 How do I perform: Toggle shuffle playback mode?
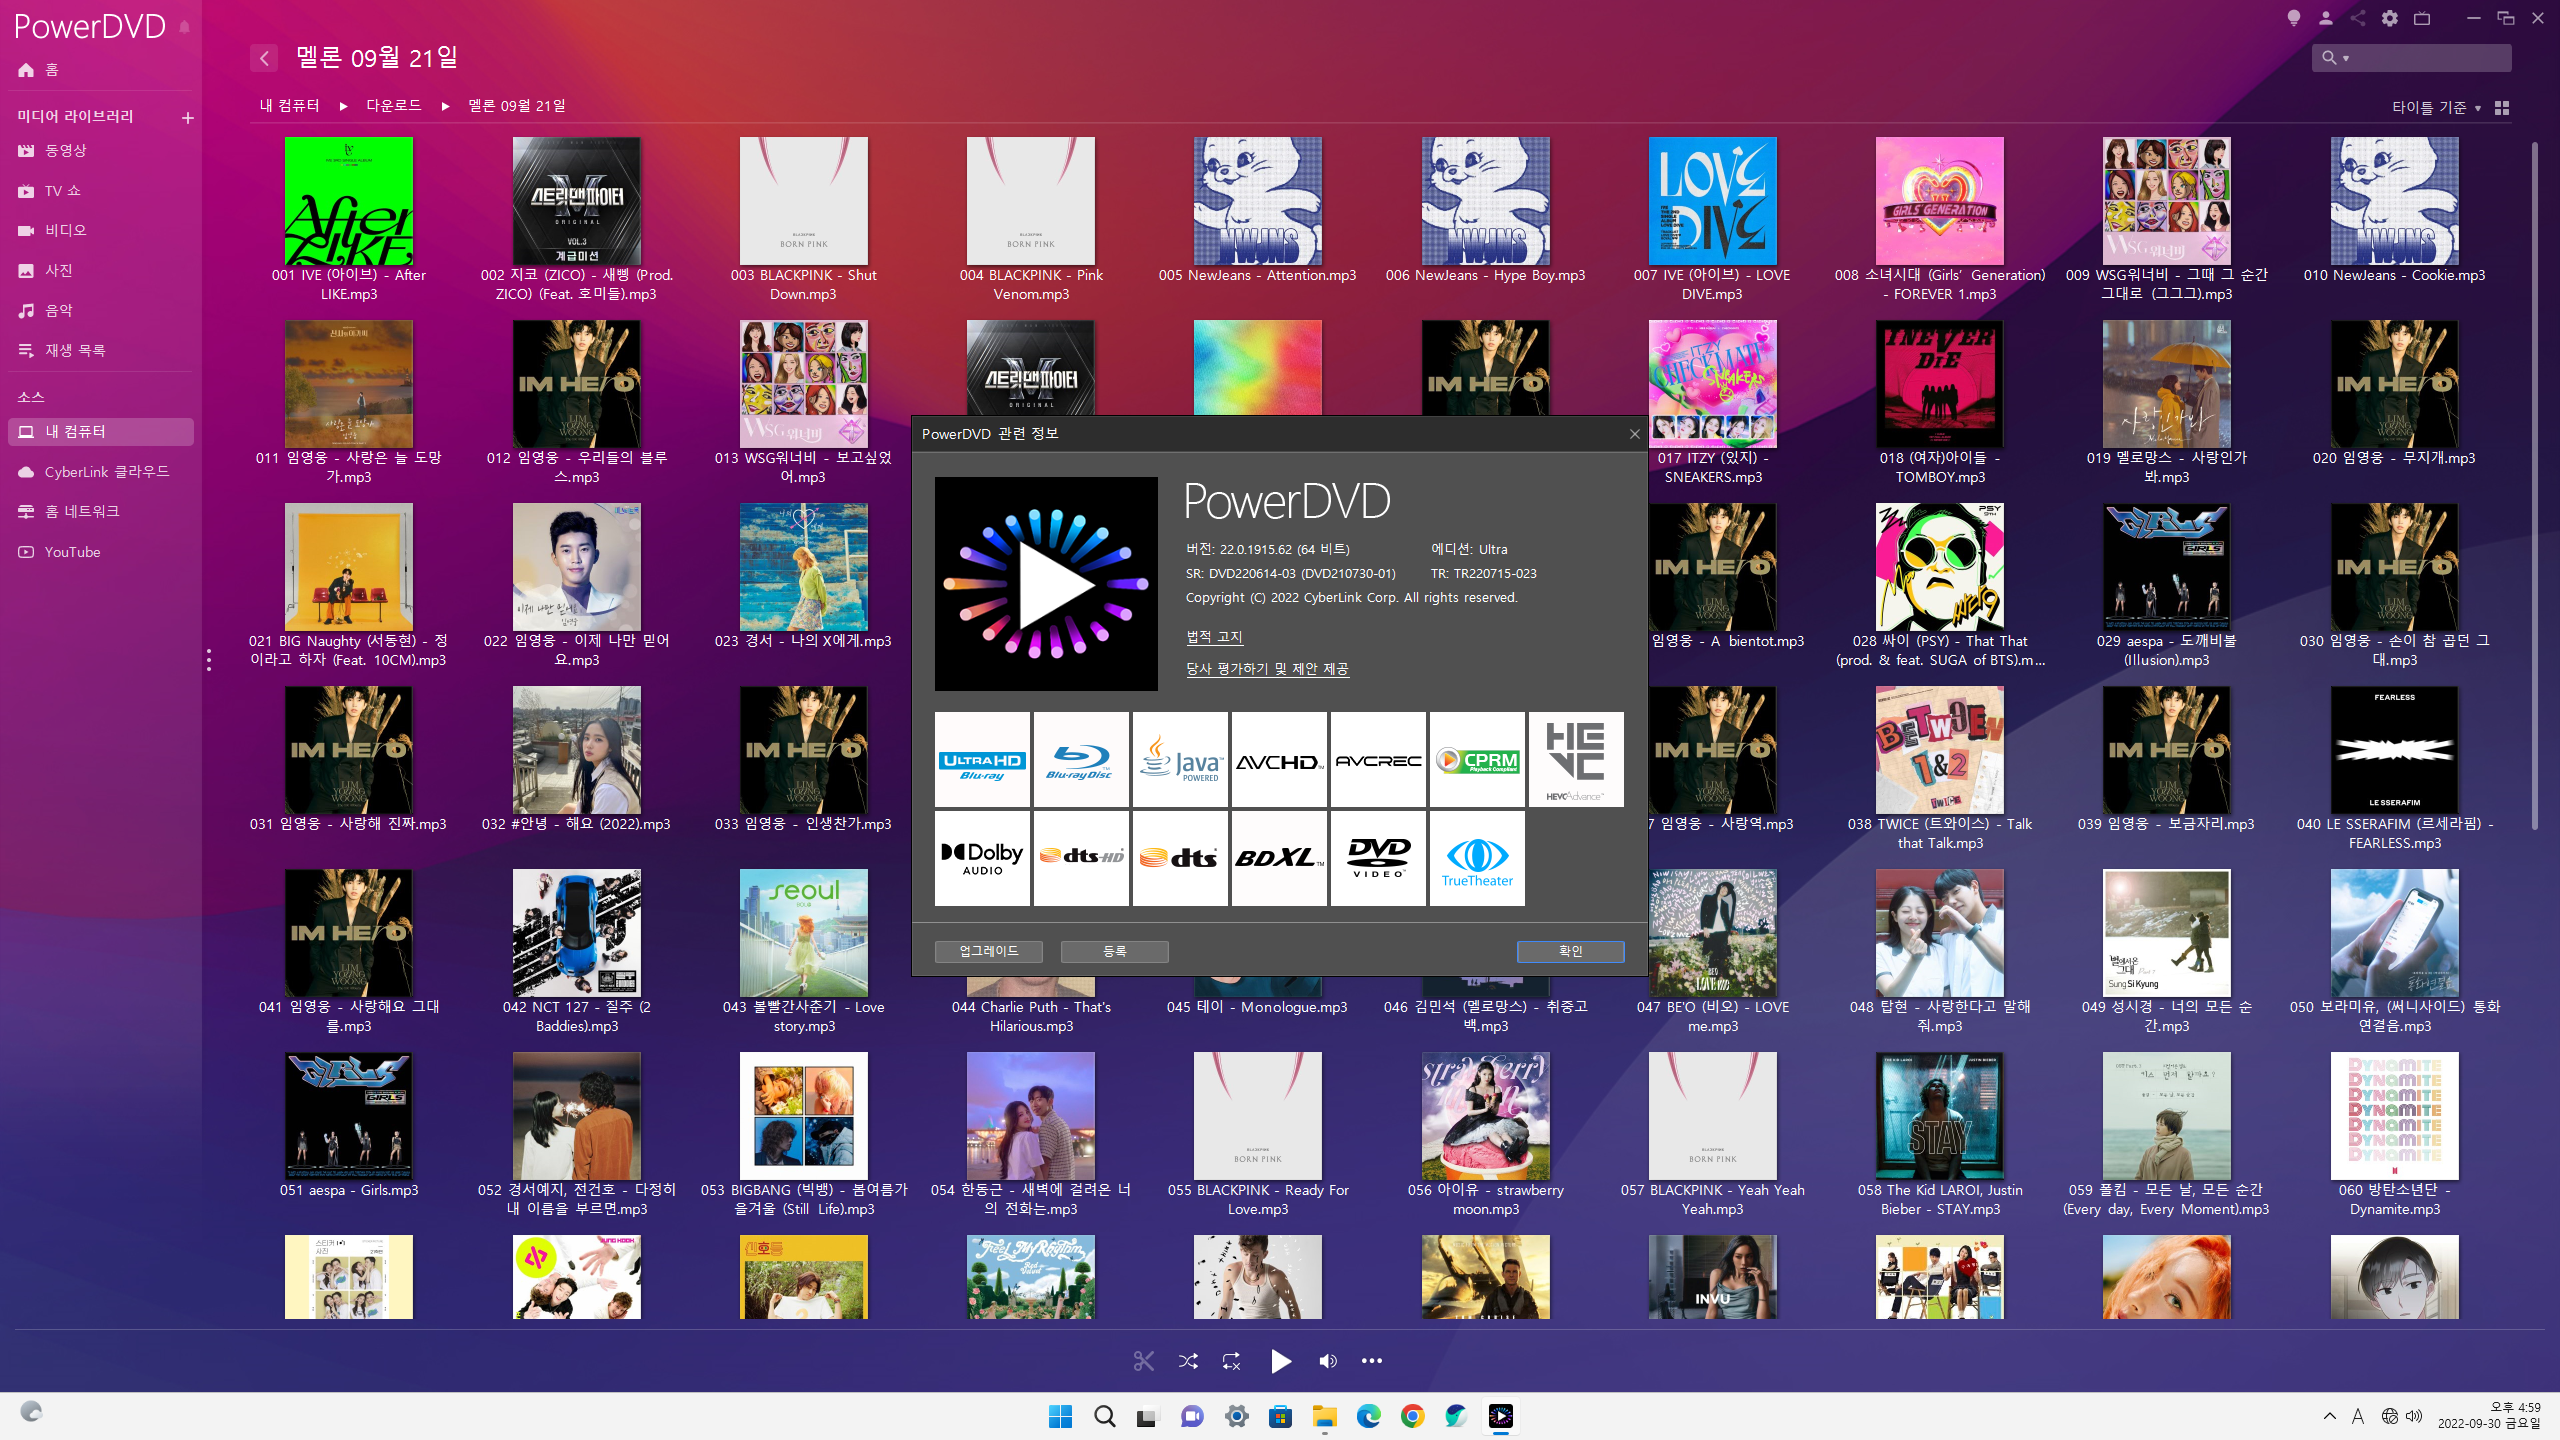[x=1188, y=1361]
